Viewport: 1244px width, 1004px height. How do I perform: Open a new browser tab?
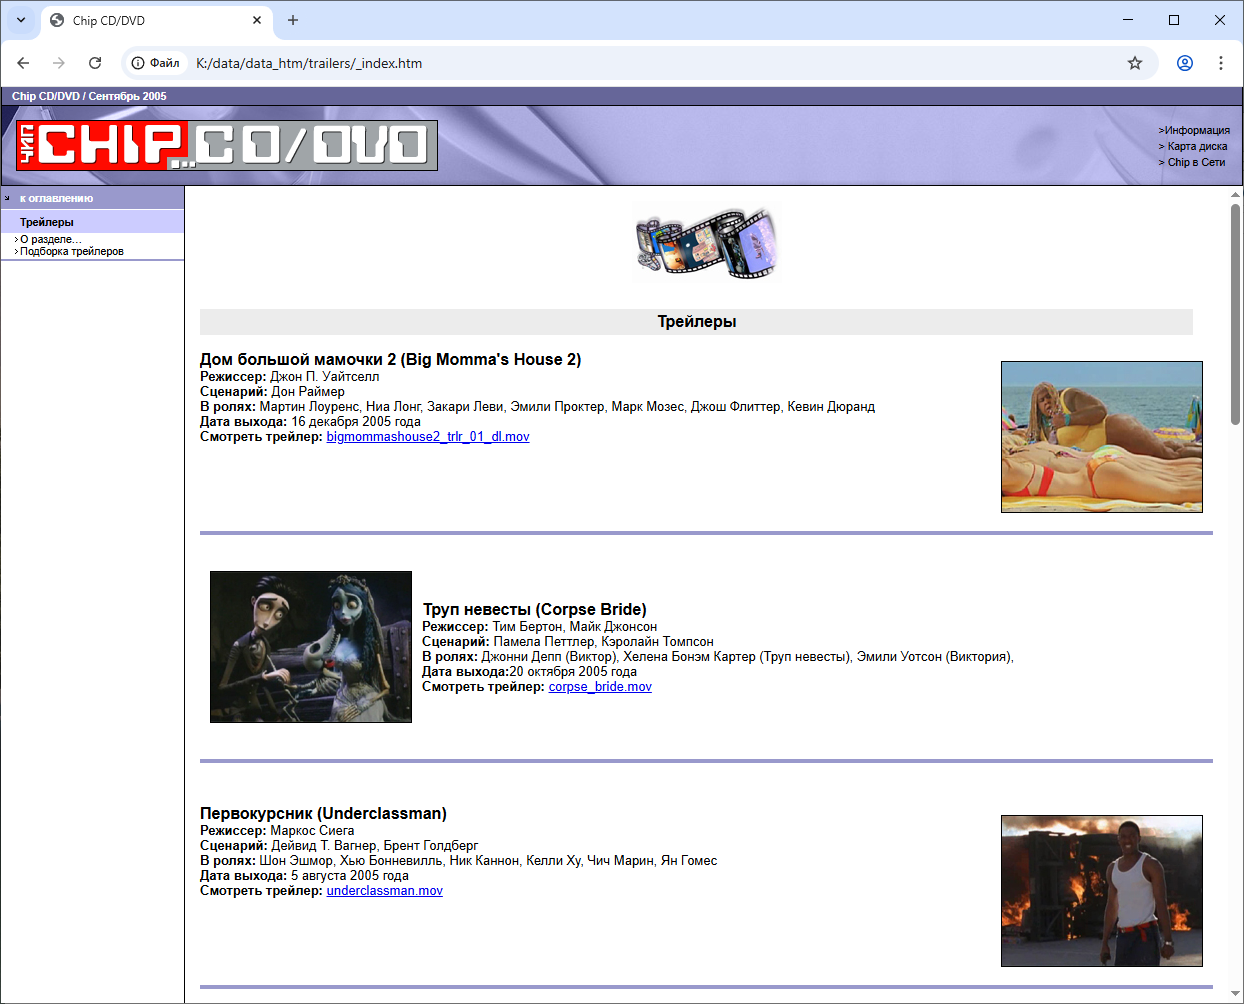click(293, 20)
